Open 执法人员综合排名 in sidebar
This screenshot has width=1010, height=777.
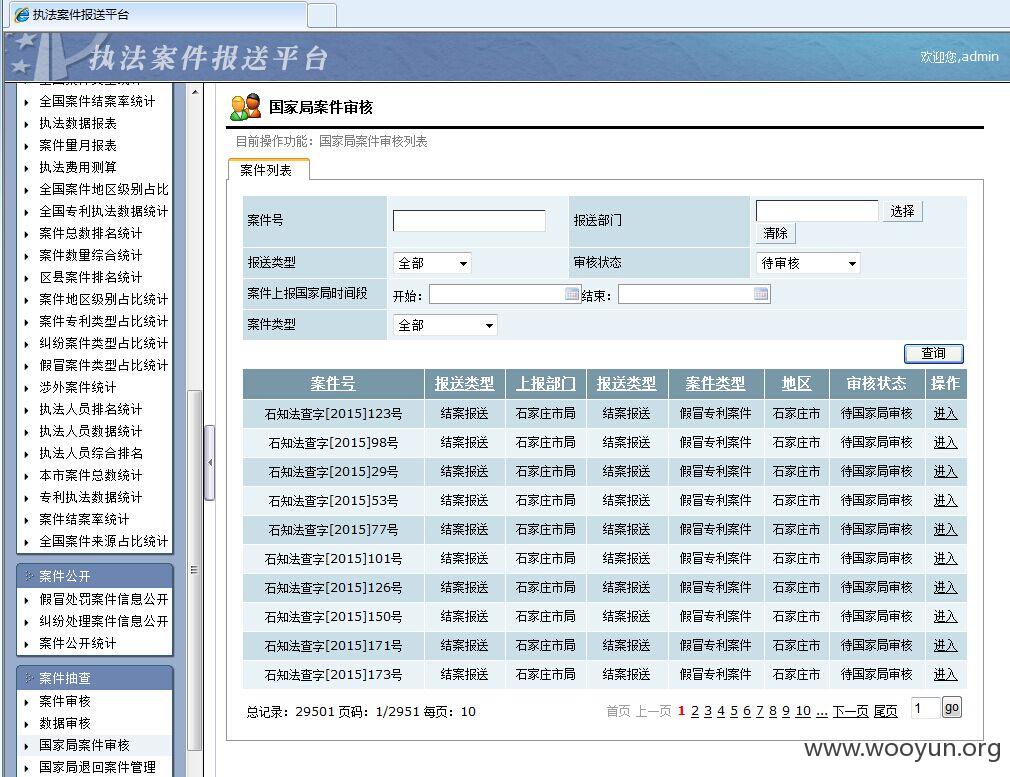pyautogui.click(x=91, y=453)
